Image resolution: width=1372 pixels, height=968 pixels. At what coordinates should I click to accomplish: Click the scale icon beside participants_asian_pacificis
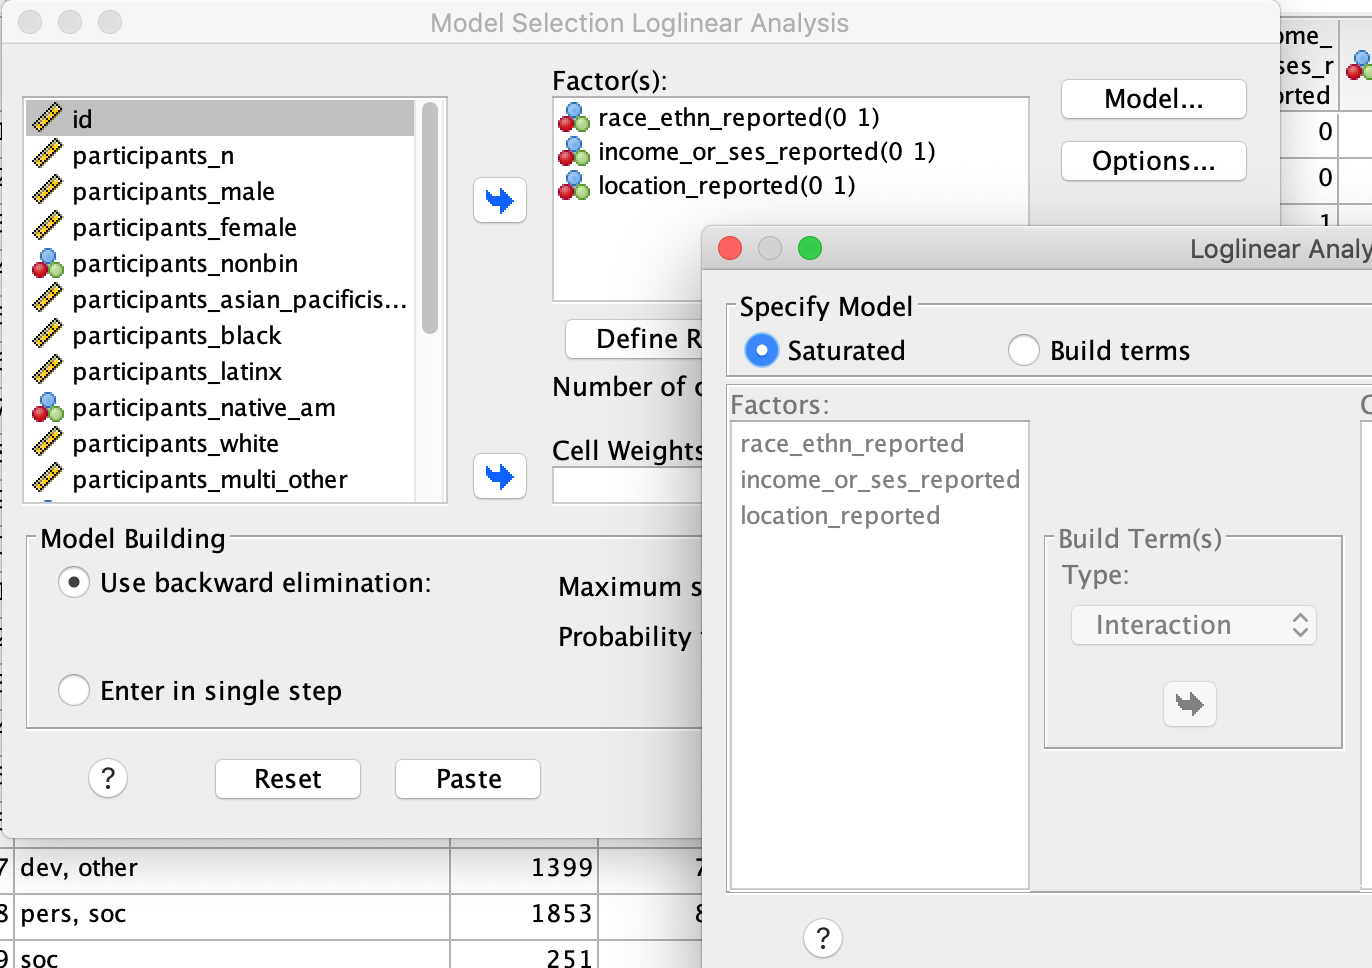[x=47, y=299]
